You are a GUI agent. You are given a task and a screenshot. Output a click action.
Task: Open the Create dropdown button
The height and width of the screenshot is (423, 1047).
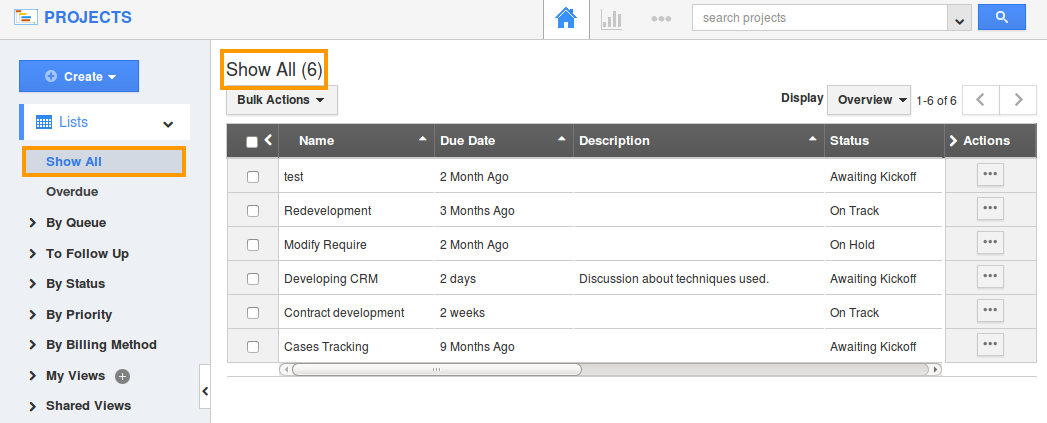click(79, 76)
